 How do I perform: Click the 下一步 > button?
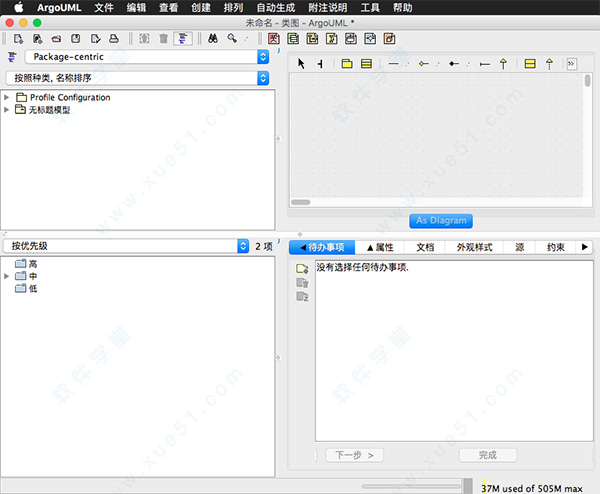click(x=354, y=455)
